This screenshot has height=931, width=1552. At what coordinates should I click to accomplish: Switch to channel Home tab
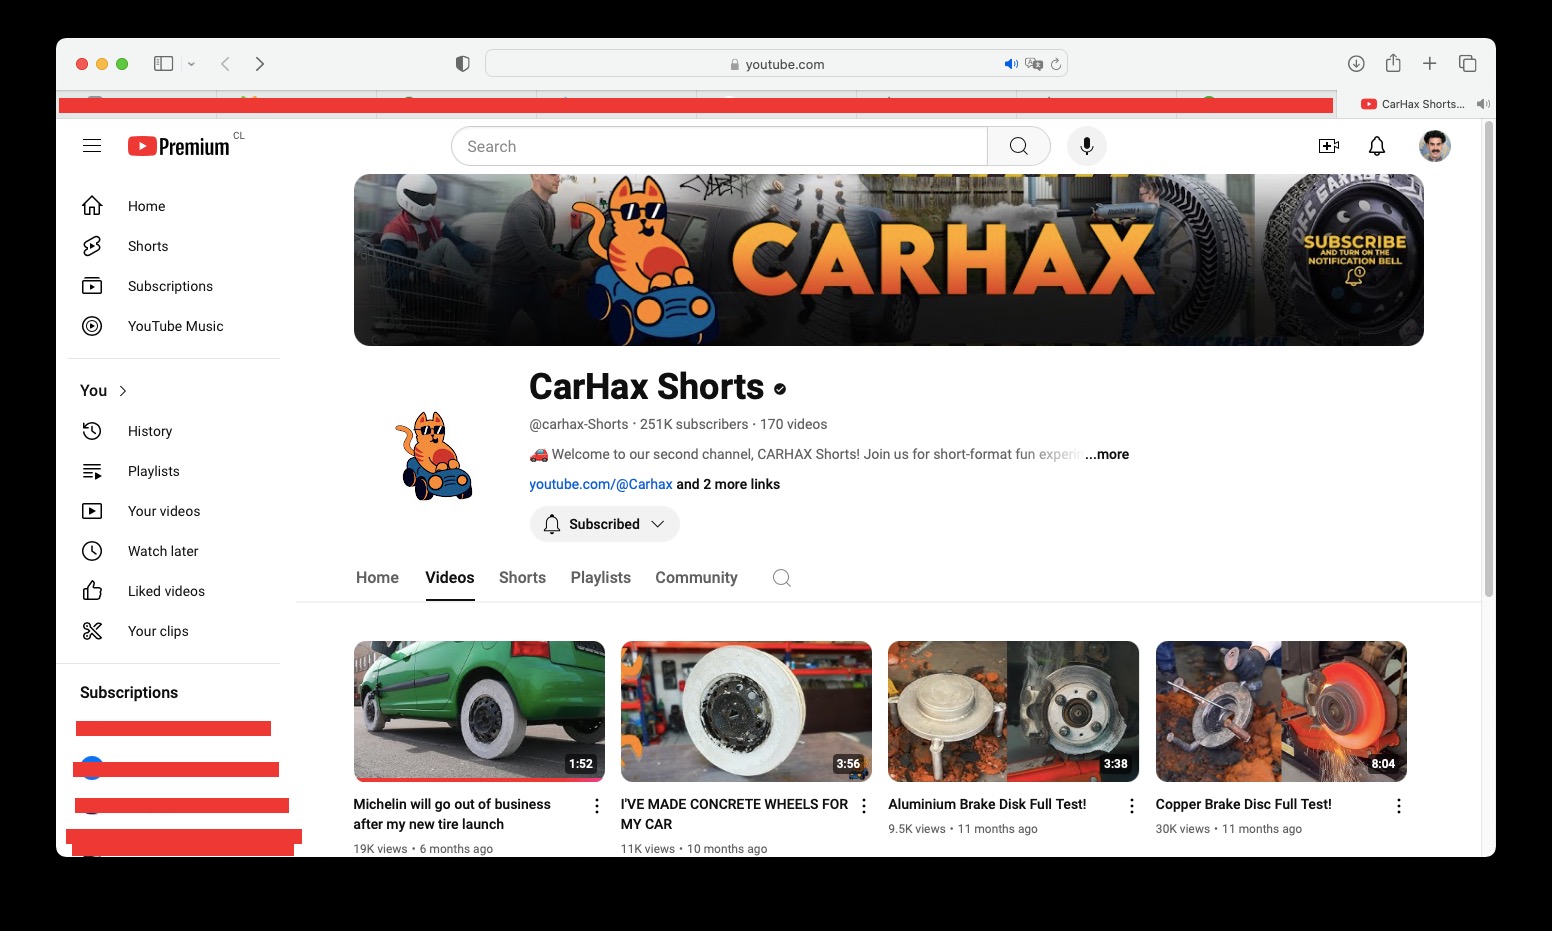pos(377,578)
